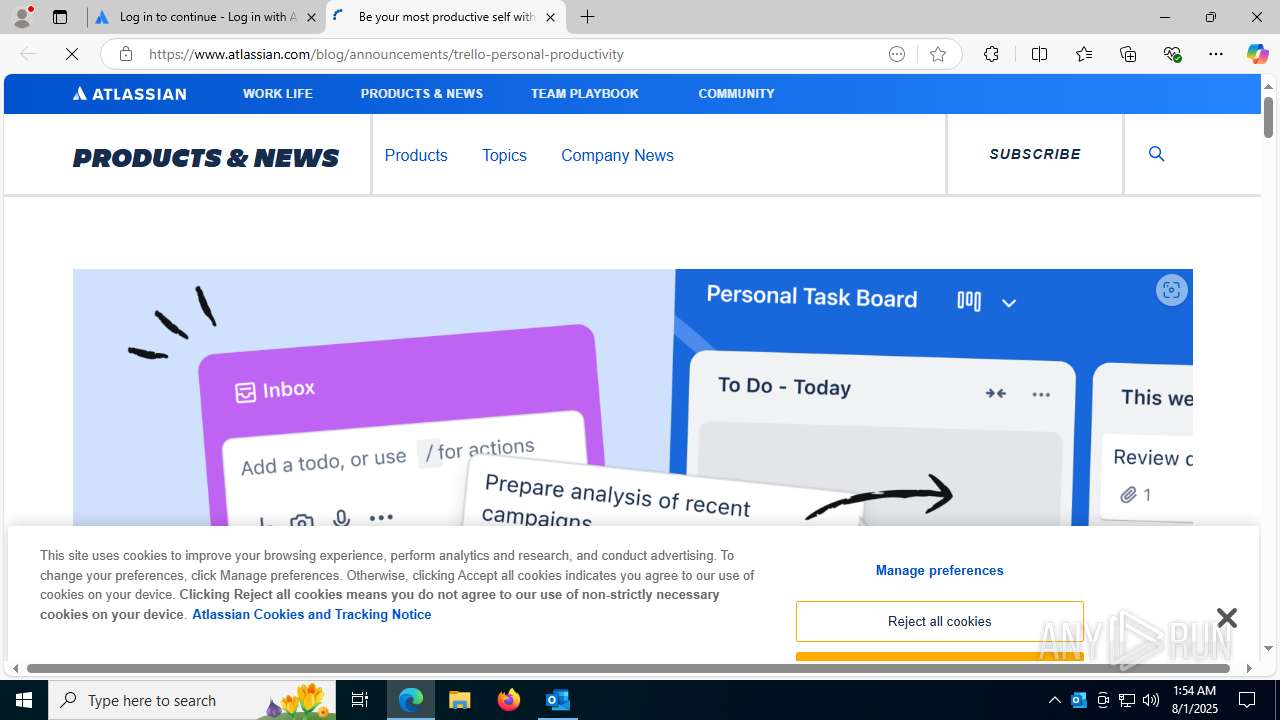
Task: Open the WORK LIFE menu
Action: [277, 93]
